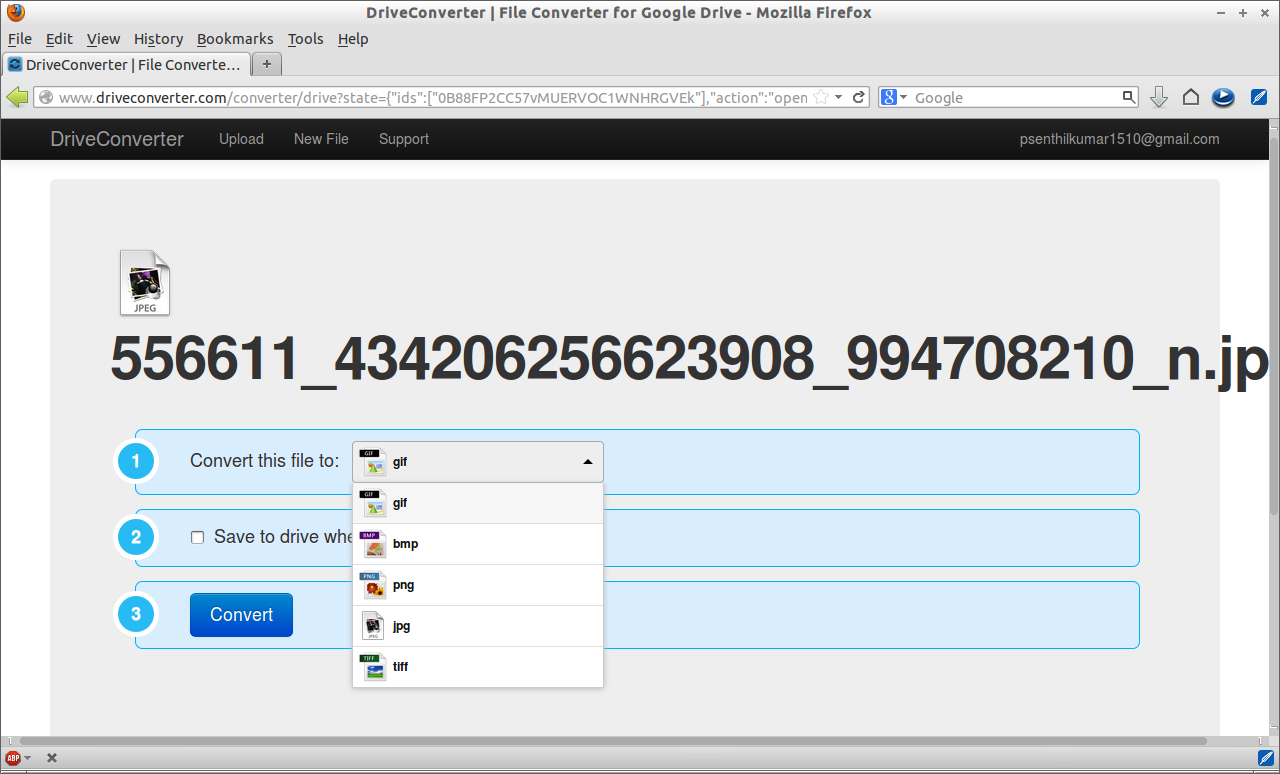1280x774 pixels.
Task: Select the jpg option in format list
Action: [478, 626]
